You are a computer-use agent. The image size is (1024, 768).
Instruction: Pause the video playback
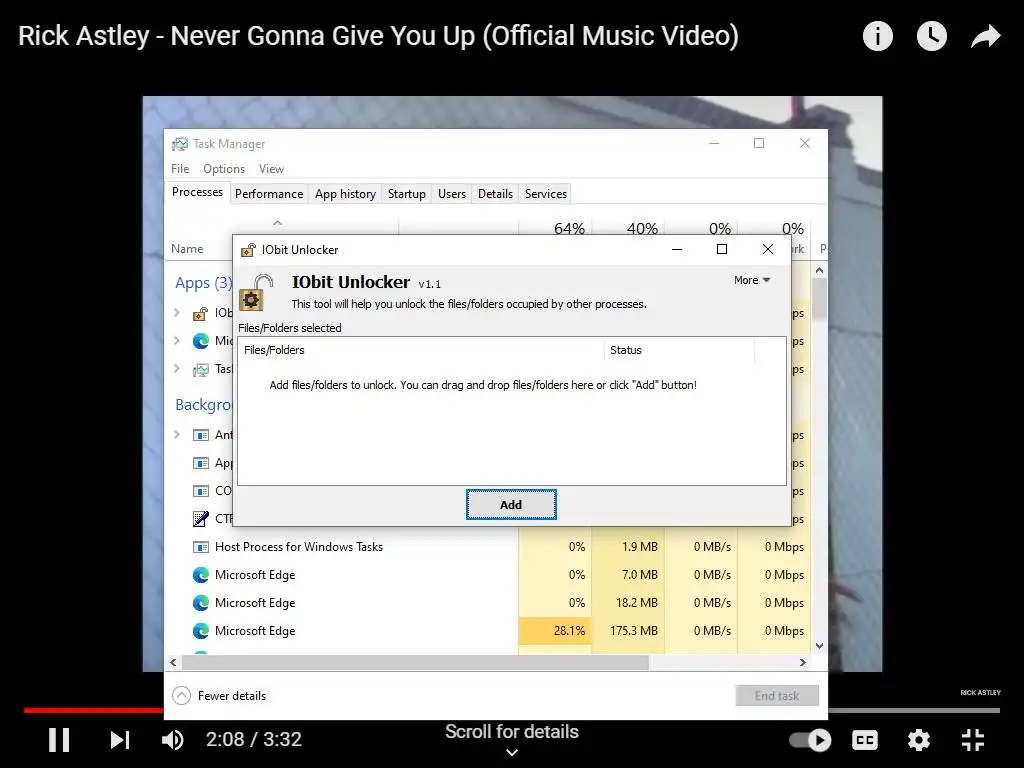59,740
